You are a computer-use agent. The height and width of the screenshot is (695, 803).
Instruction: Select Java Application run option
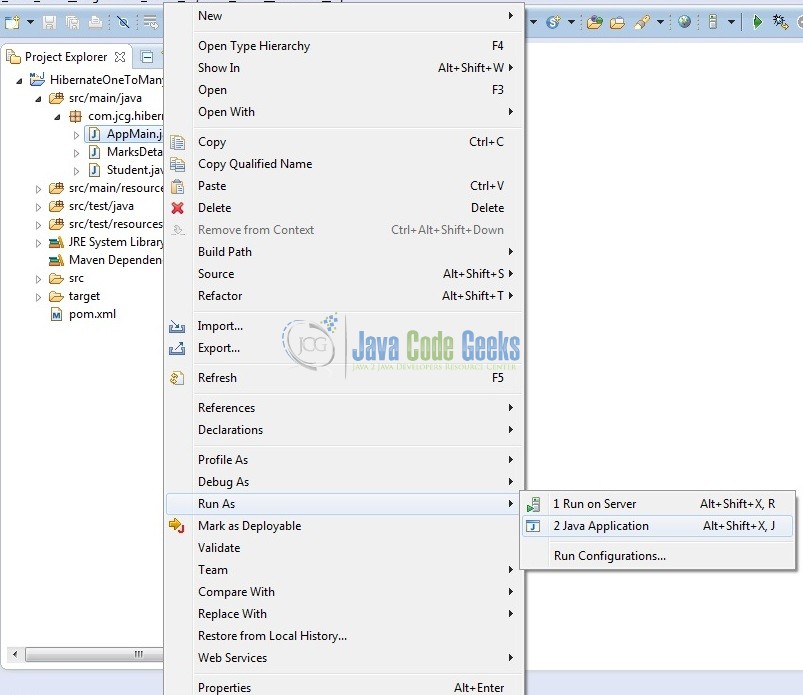(x=658, y=526)
